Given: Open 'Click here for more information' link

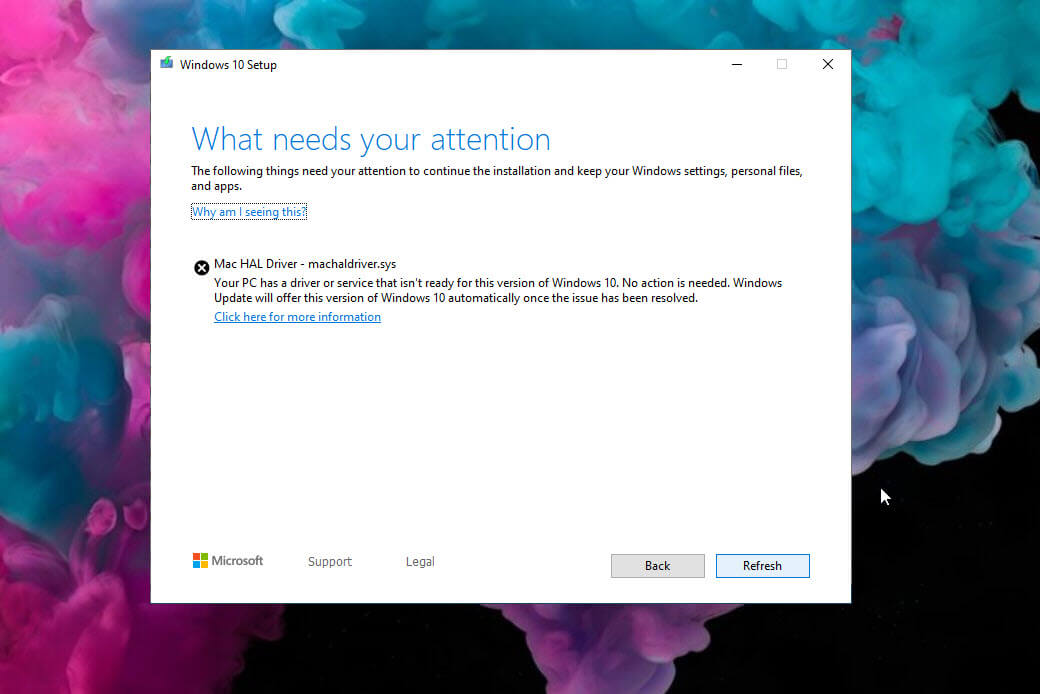Looking at the screenshot, I should pyautogui.click(x=297, y=317).
